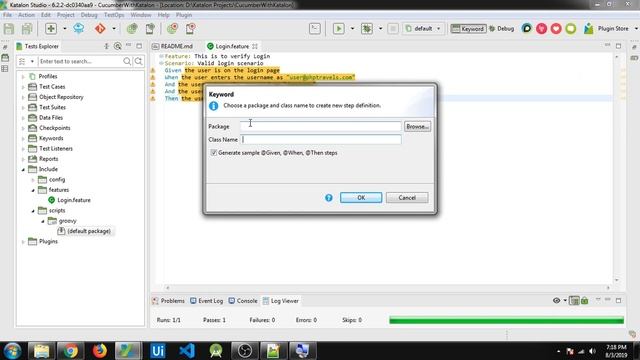This screenshot has height=360, width=640.
Task: Open the Event Log tab
Action: pyautogui.click(x=207, y=301)
